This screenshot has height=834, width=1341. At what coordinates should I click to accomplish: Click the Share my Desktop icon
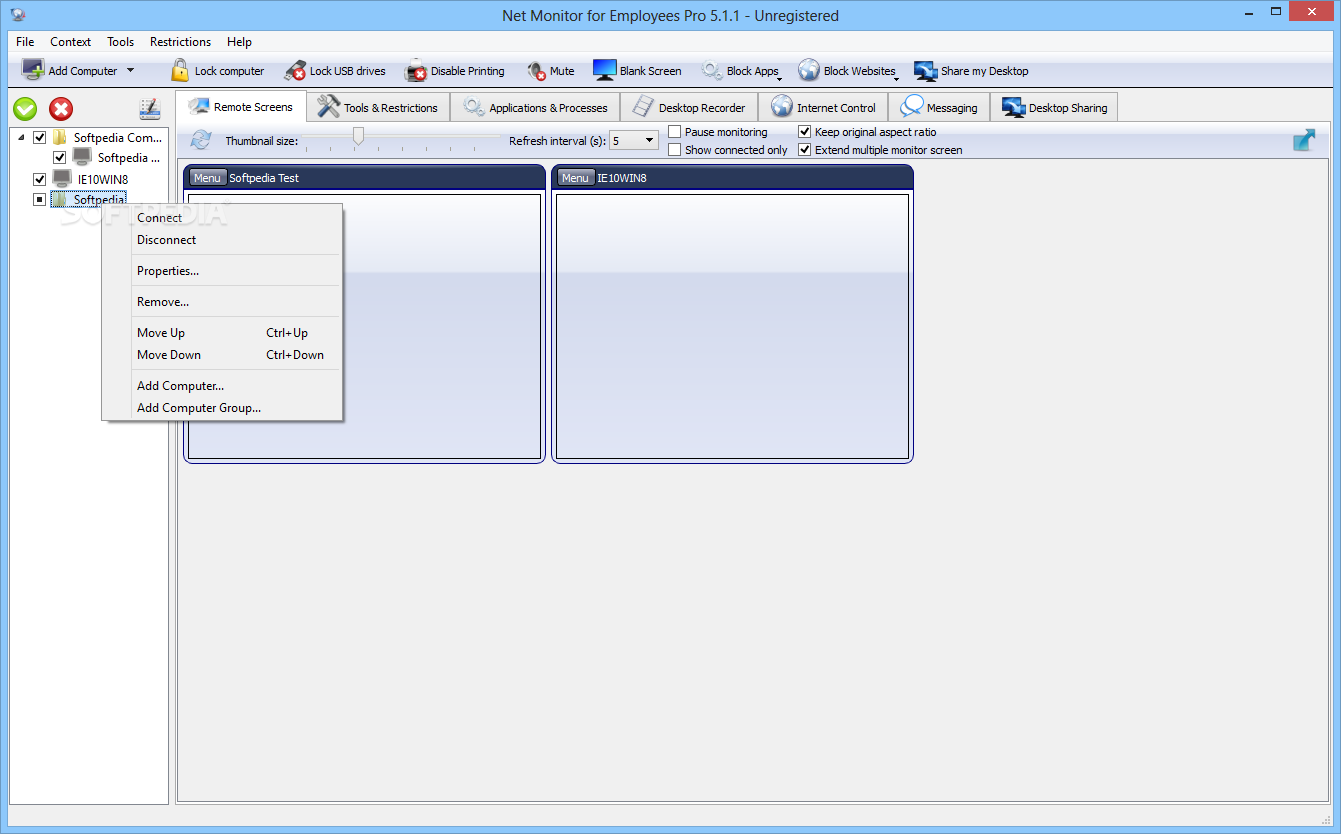(925, 71)
